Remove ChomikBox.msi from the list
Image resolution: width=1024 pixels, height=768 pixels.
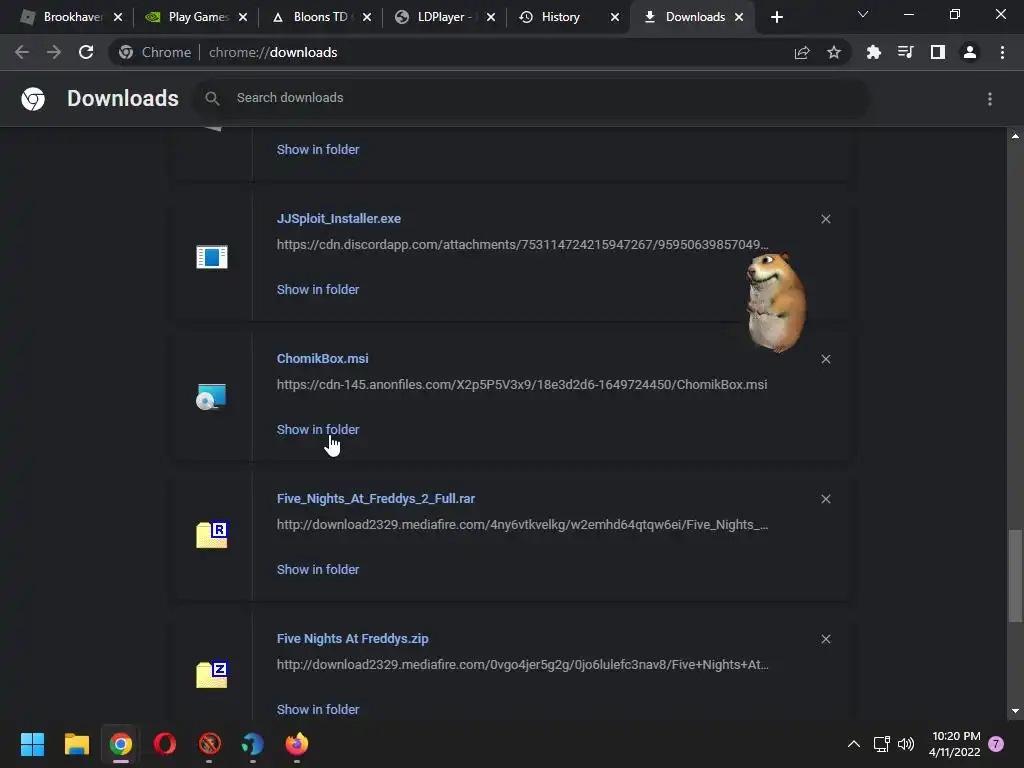coord(825,359)
